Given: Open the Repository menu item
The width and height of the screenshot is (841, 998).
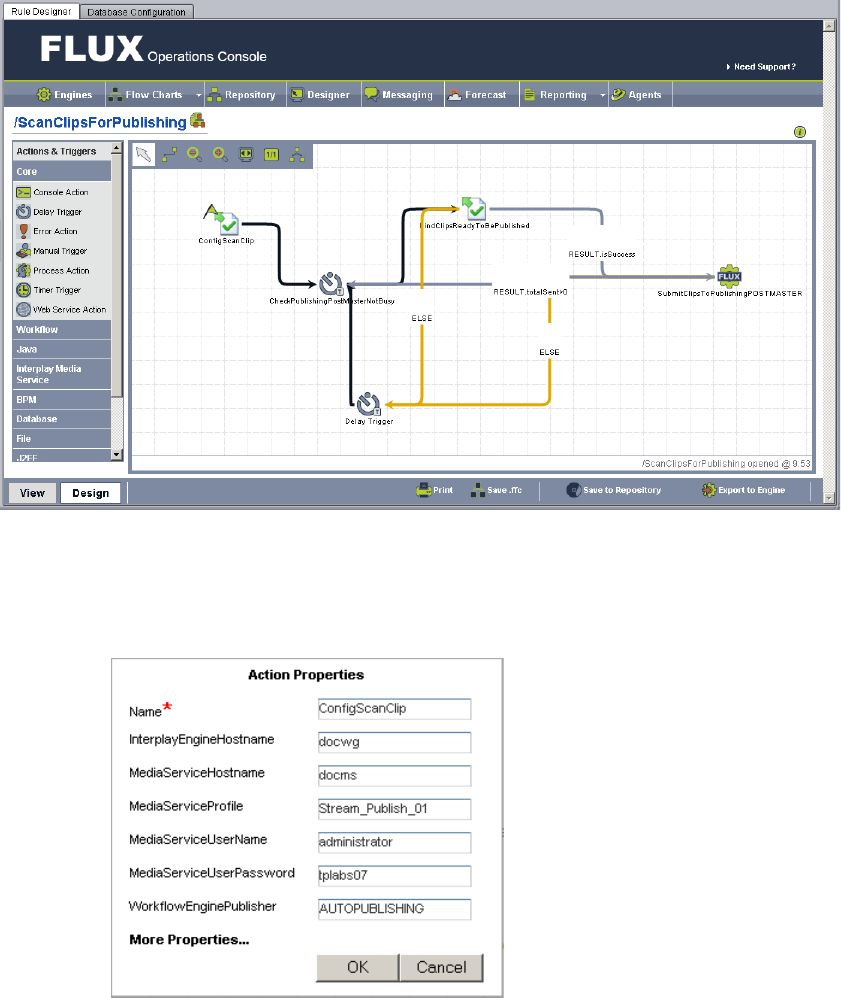Looking at the screenshot, I should tap(242, 95).
